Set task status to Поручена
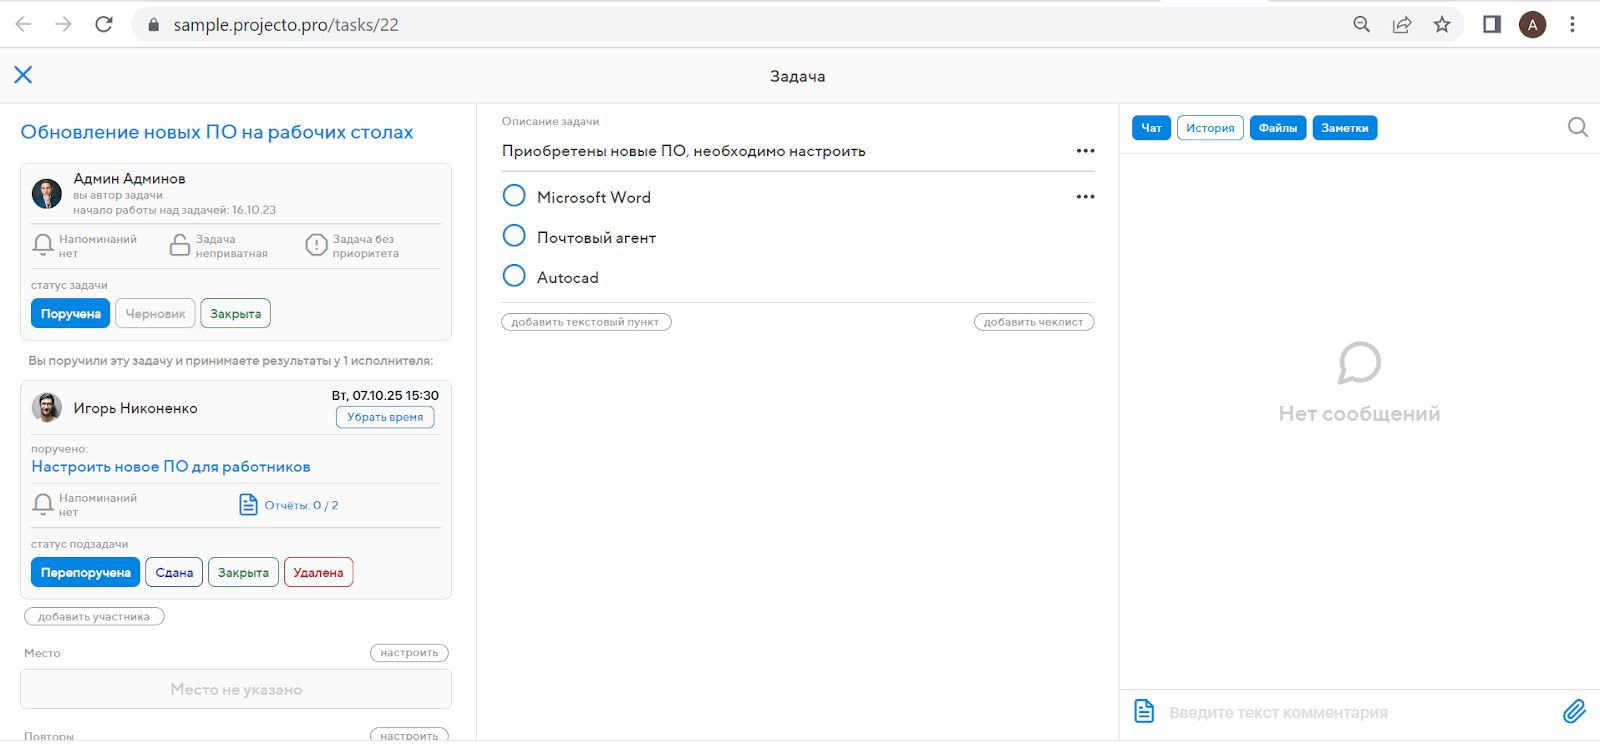This screenshot has height=744, width=1600. coord(70,313)
